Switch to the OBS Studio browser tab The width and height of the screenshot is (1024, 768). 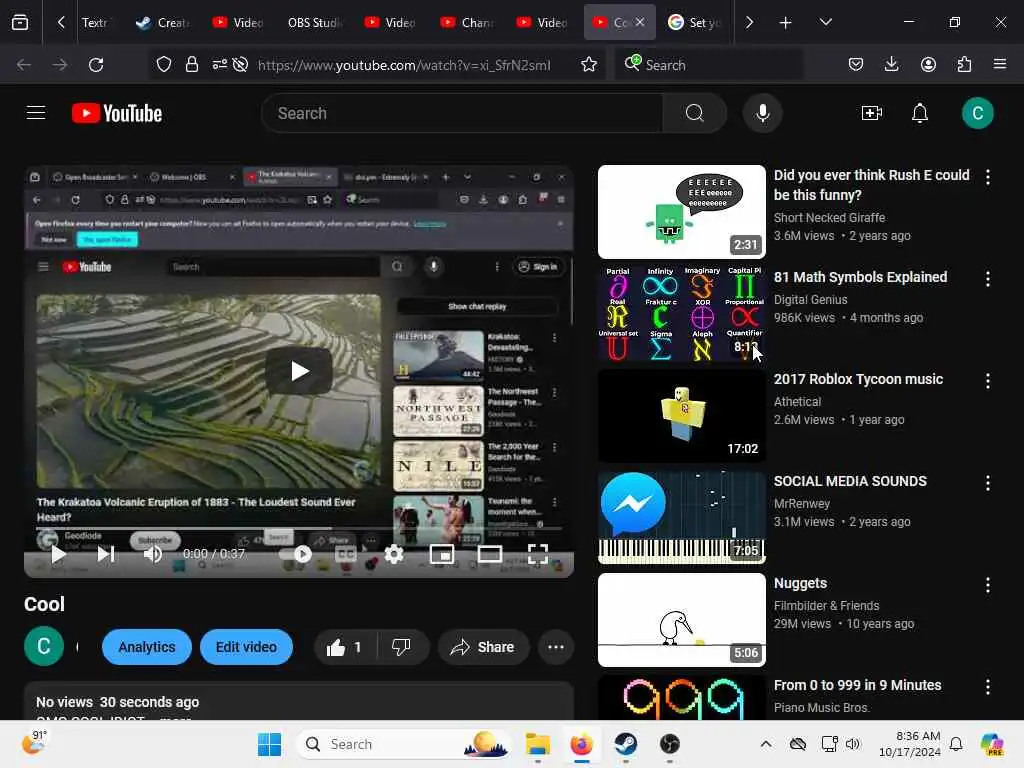click(x=315, y=22)
